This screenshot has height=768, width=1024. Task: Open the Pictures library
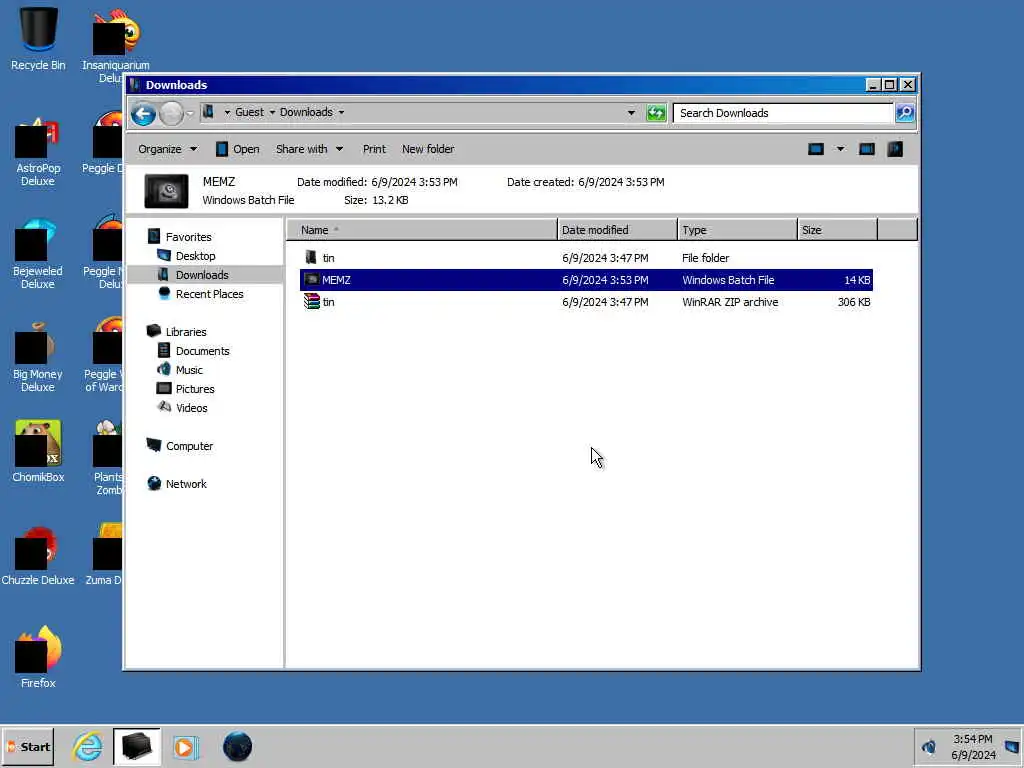tap(195, 389)
